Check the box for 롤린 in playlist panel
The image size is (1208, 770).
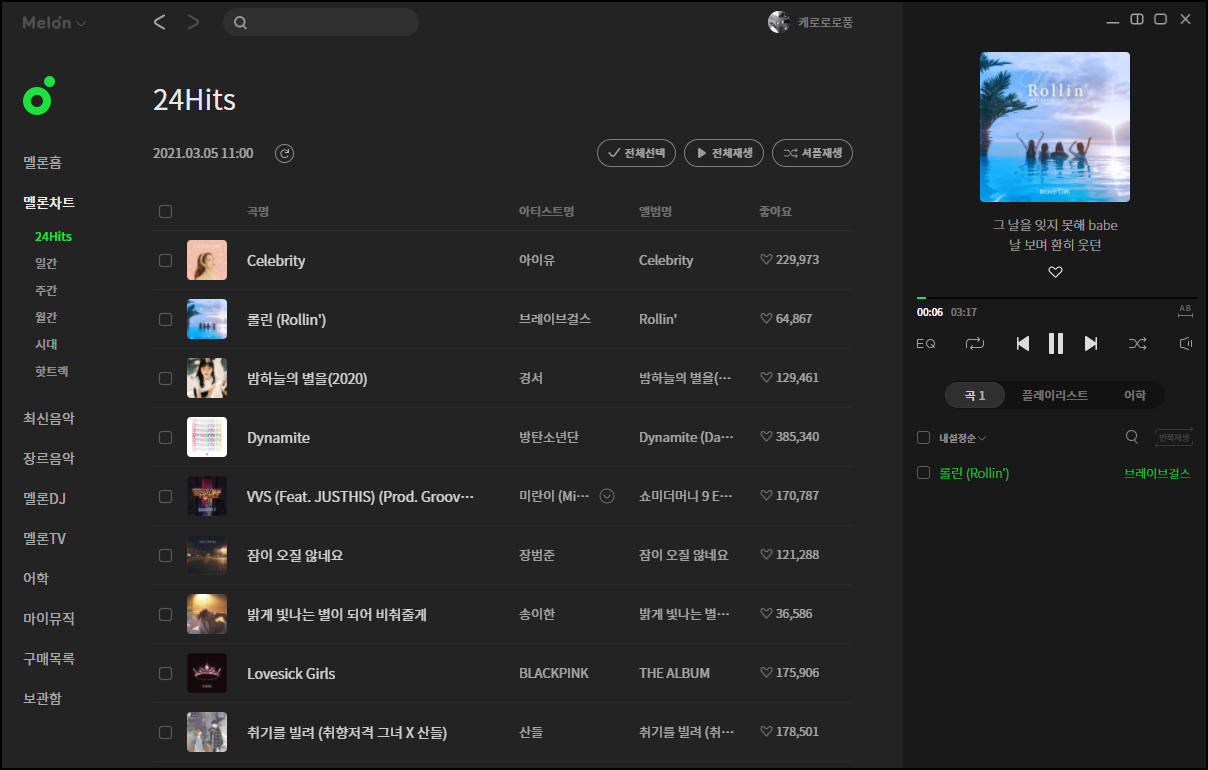coord(923,473)
